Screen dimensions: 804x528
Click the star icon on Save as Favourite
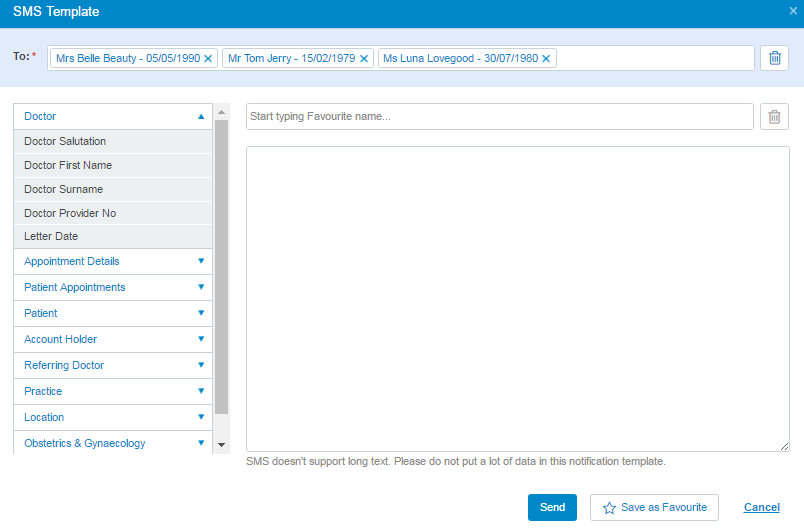point(609,507)
